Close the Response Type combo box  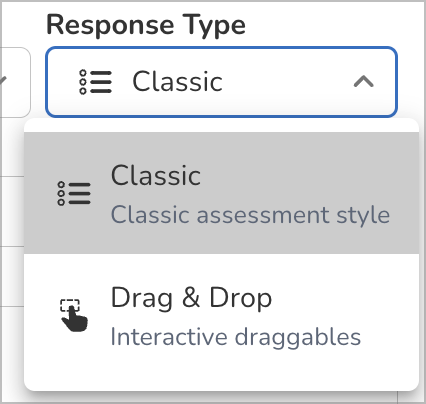pyautogui.click(x=221, y=82)
